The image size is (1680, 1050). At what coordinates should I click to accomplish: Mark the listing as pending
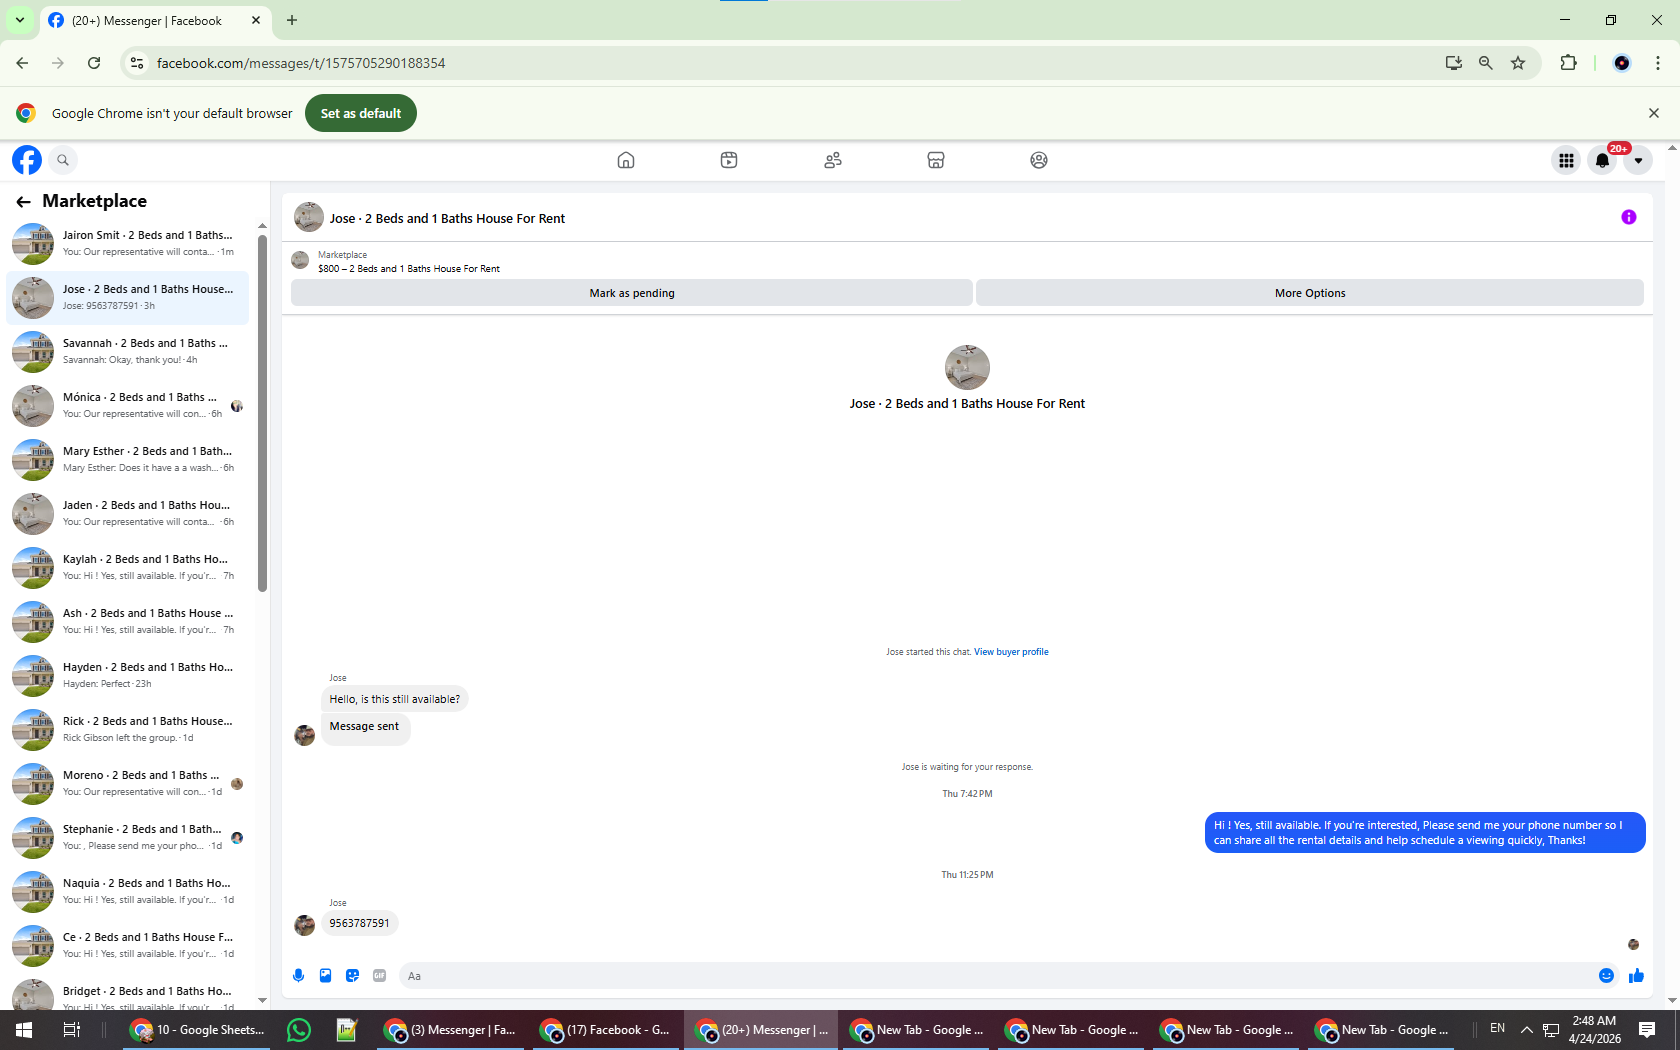click(632, 293)
